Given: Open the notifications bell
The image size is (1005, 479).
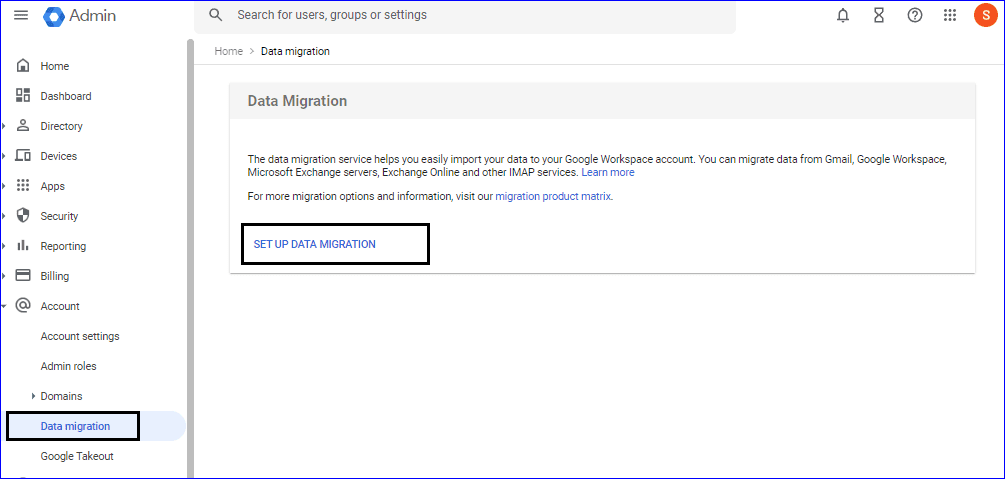Looking at the screenshot, I should pyautogui.click(x=843, y=15).
